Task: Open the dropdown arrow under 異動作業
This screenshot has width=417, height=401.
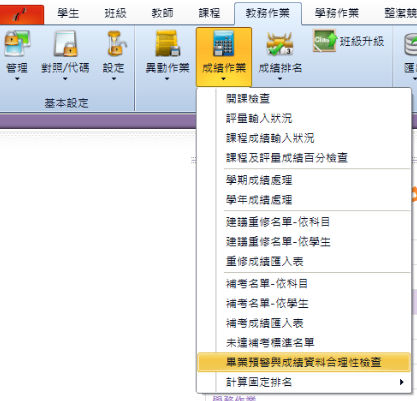Action: tap(167, 79)
